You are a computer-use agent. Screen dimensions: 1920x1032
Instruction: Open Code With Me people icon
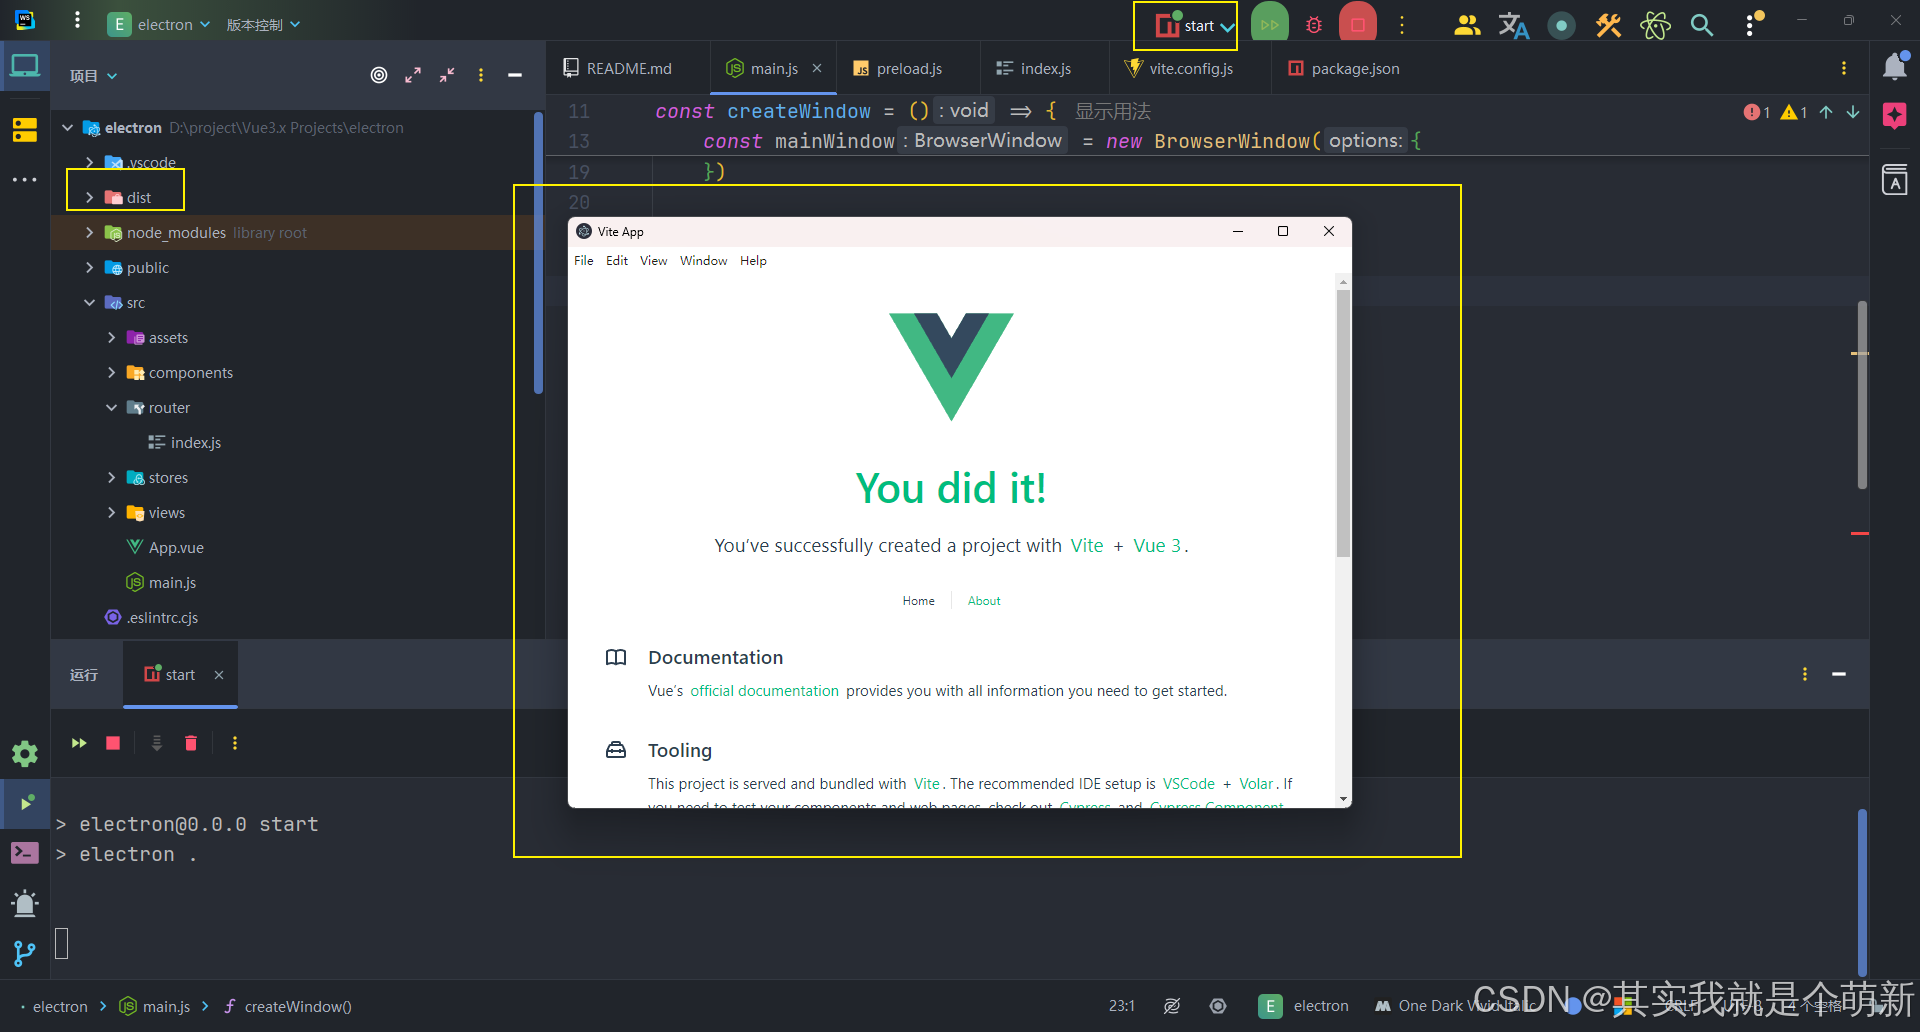(x=1467, y=25)
